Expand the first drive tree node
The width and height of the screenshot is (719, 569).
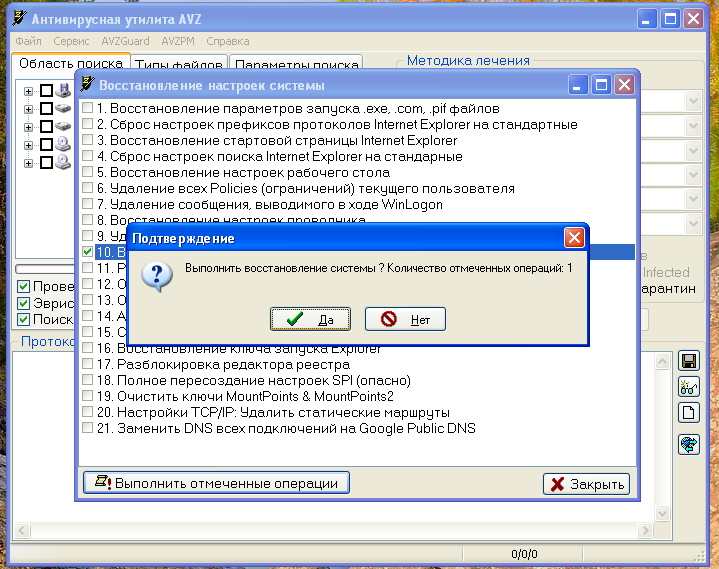28,91
